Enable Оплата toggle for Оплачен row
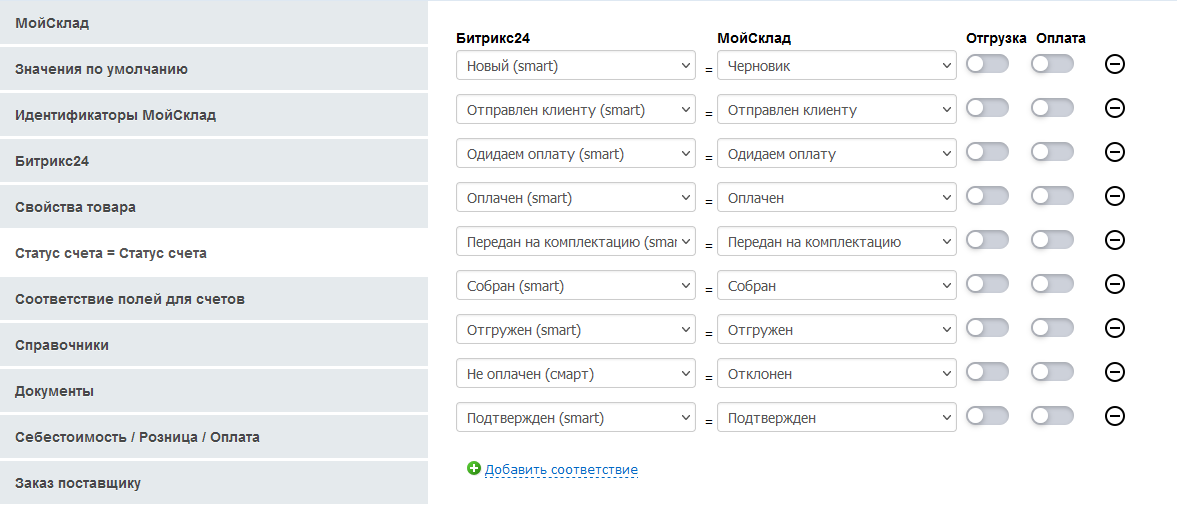1177x507 pixels. [x=1052, y=197]
